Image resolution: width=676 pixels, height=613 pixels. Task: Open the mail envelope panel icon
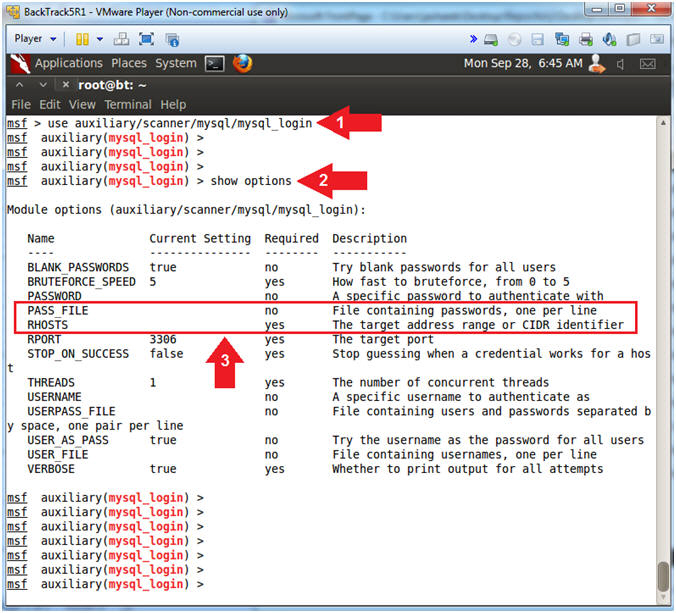[648, 64]
